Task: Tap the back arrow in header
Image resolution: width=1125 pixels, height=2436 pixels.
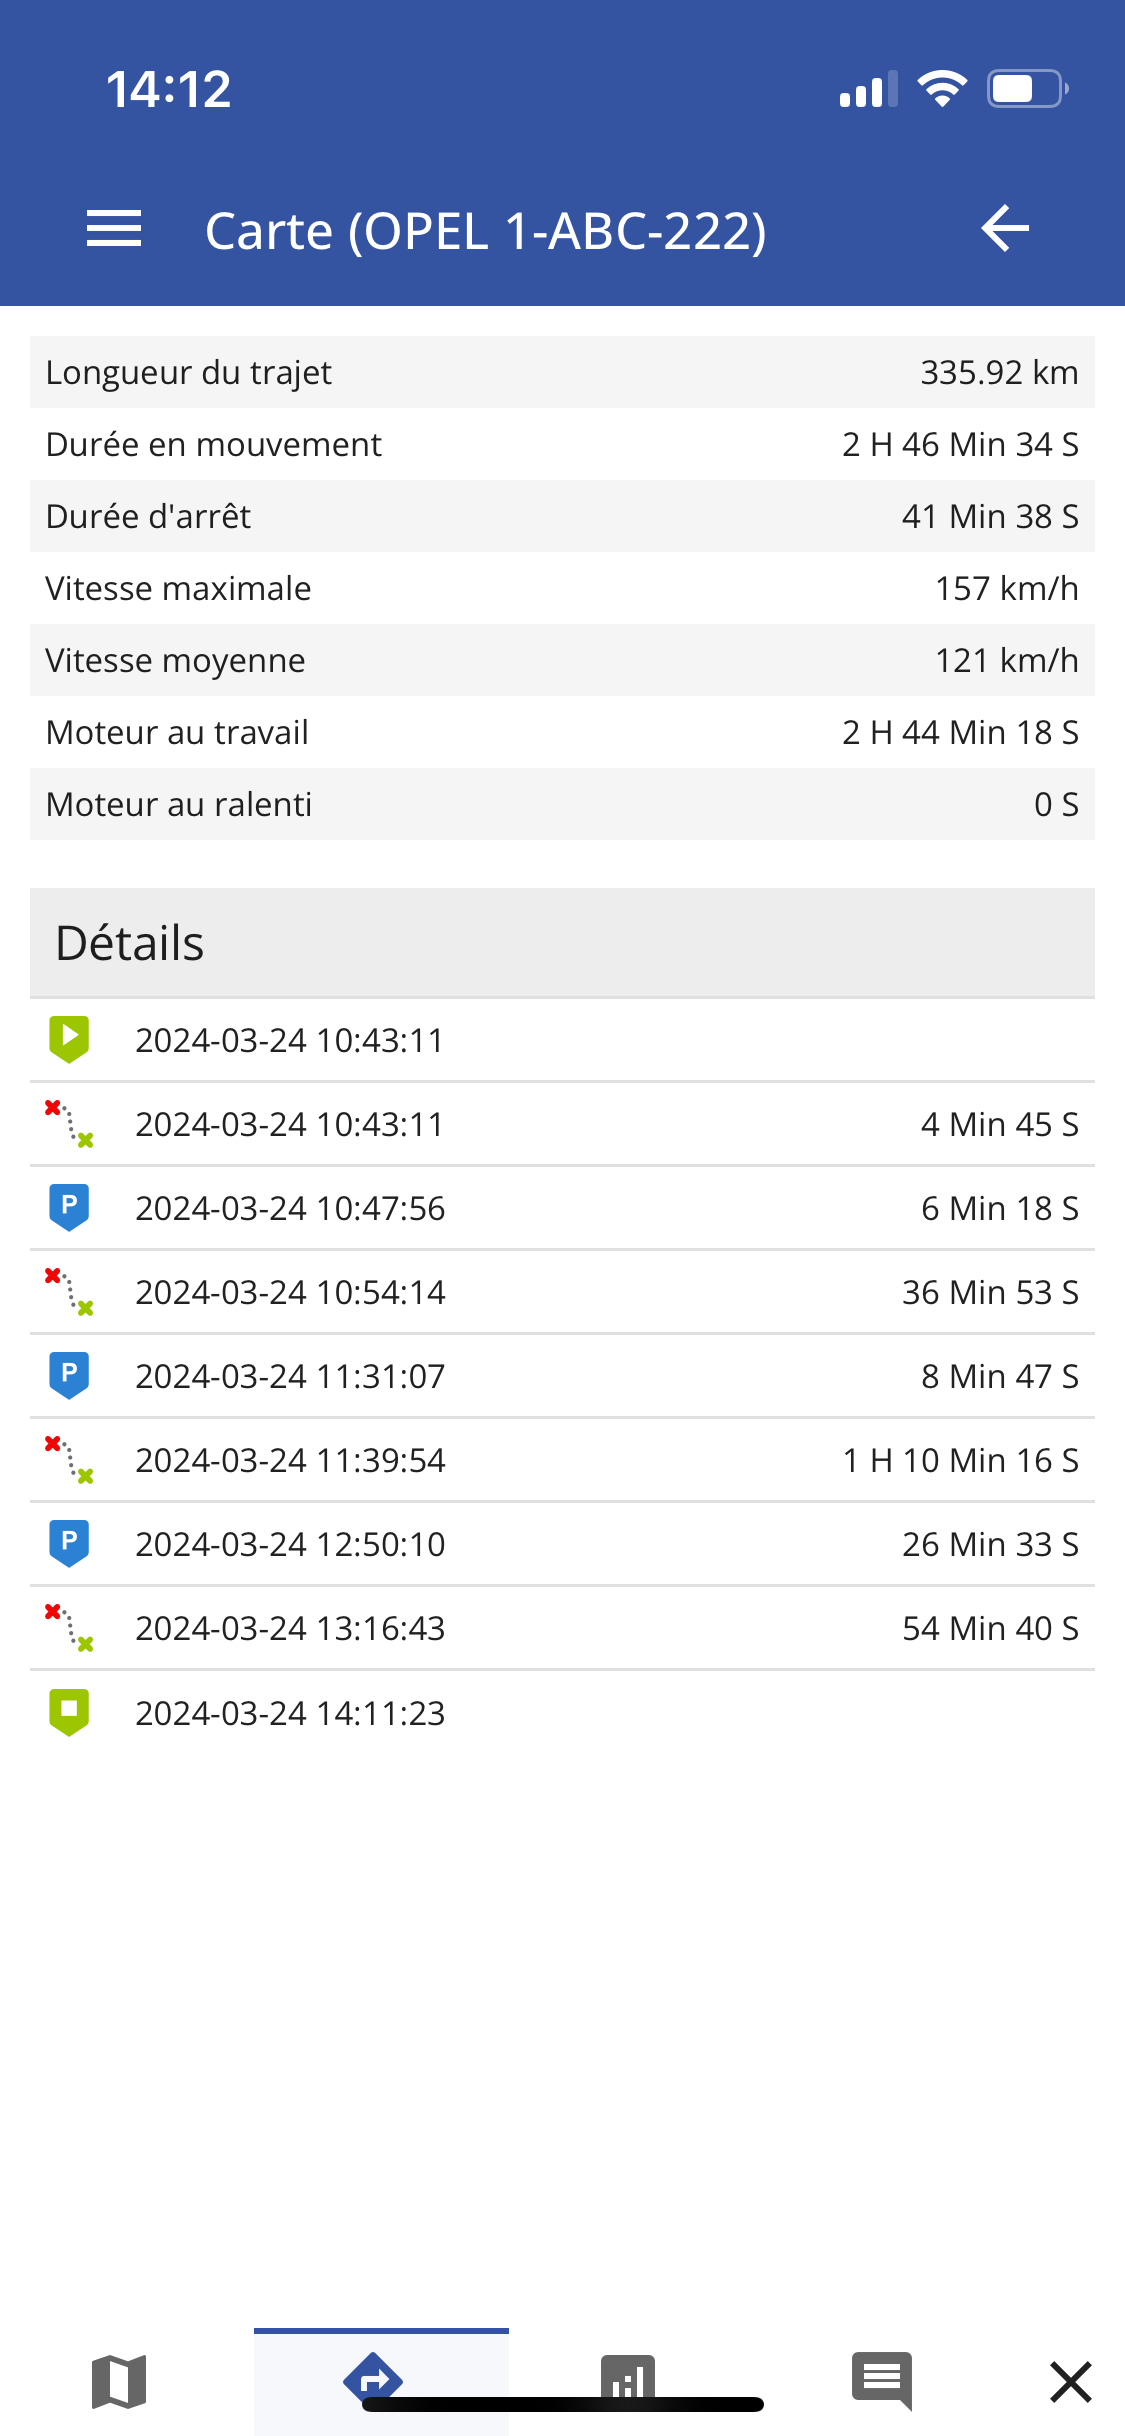Action: tap(1005, 228)
